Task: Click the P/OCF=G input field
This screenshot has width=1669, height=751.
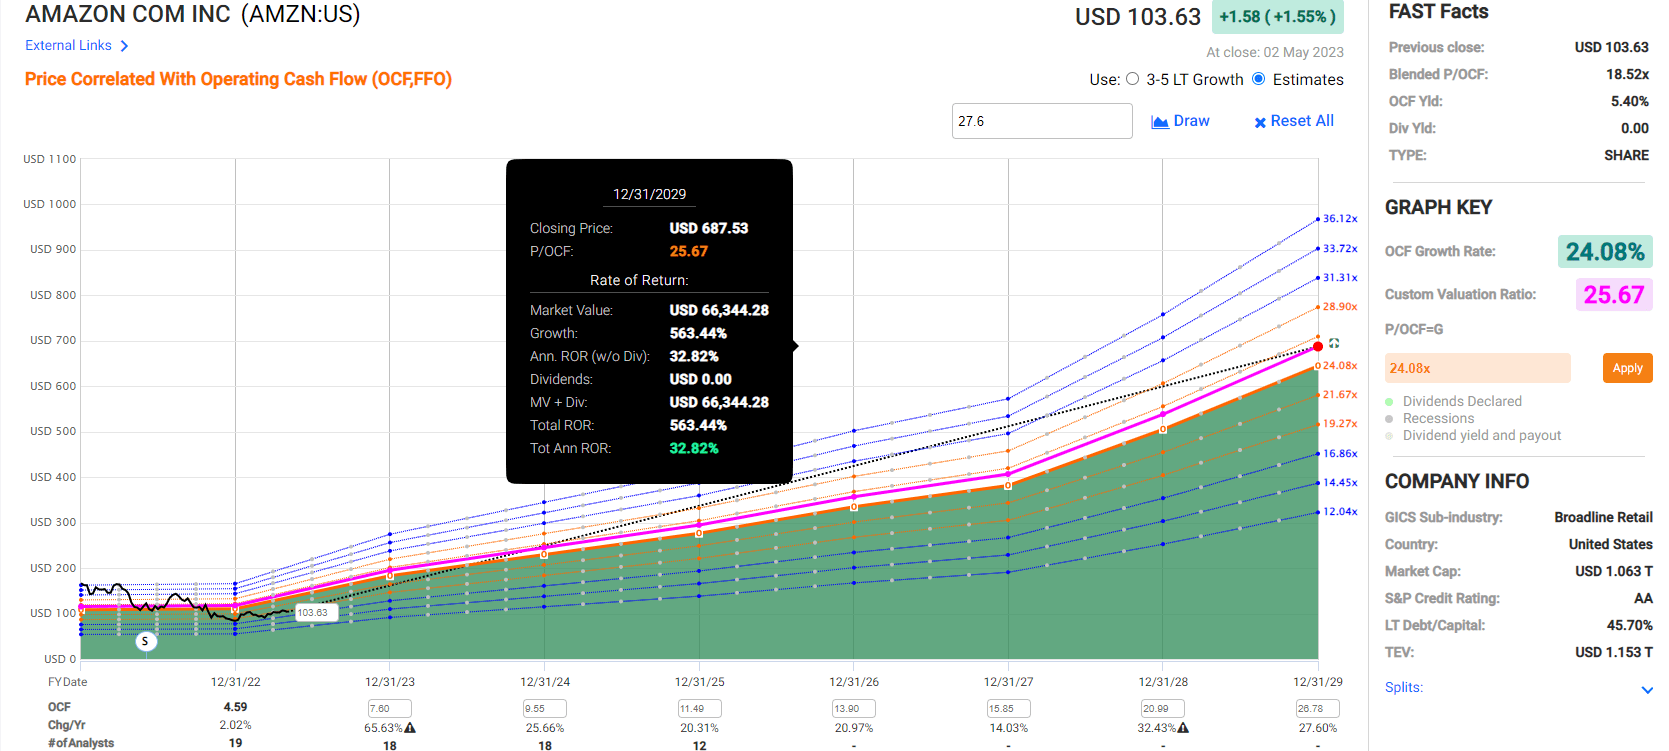Action: (x=1477, y=368)
